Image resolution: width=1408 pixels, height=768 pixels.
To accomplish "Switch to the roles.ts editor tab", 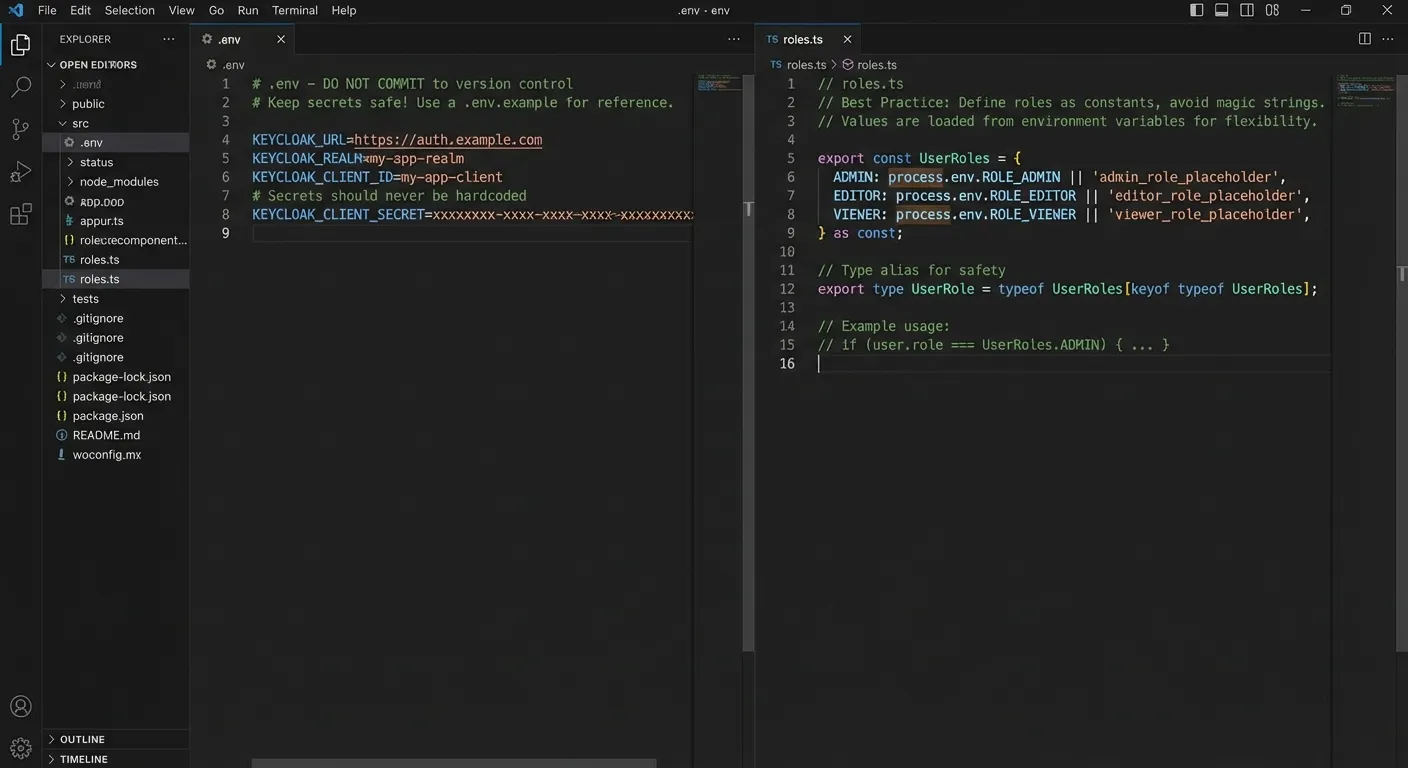I will coord(802,39).
